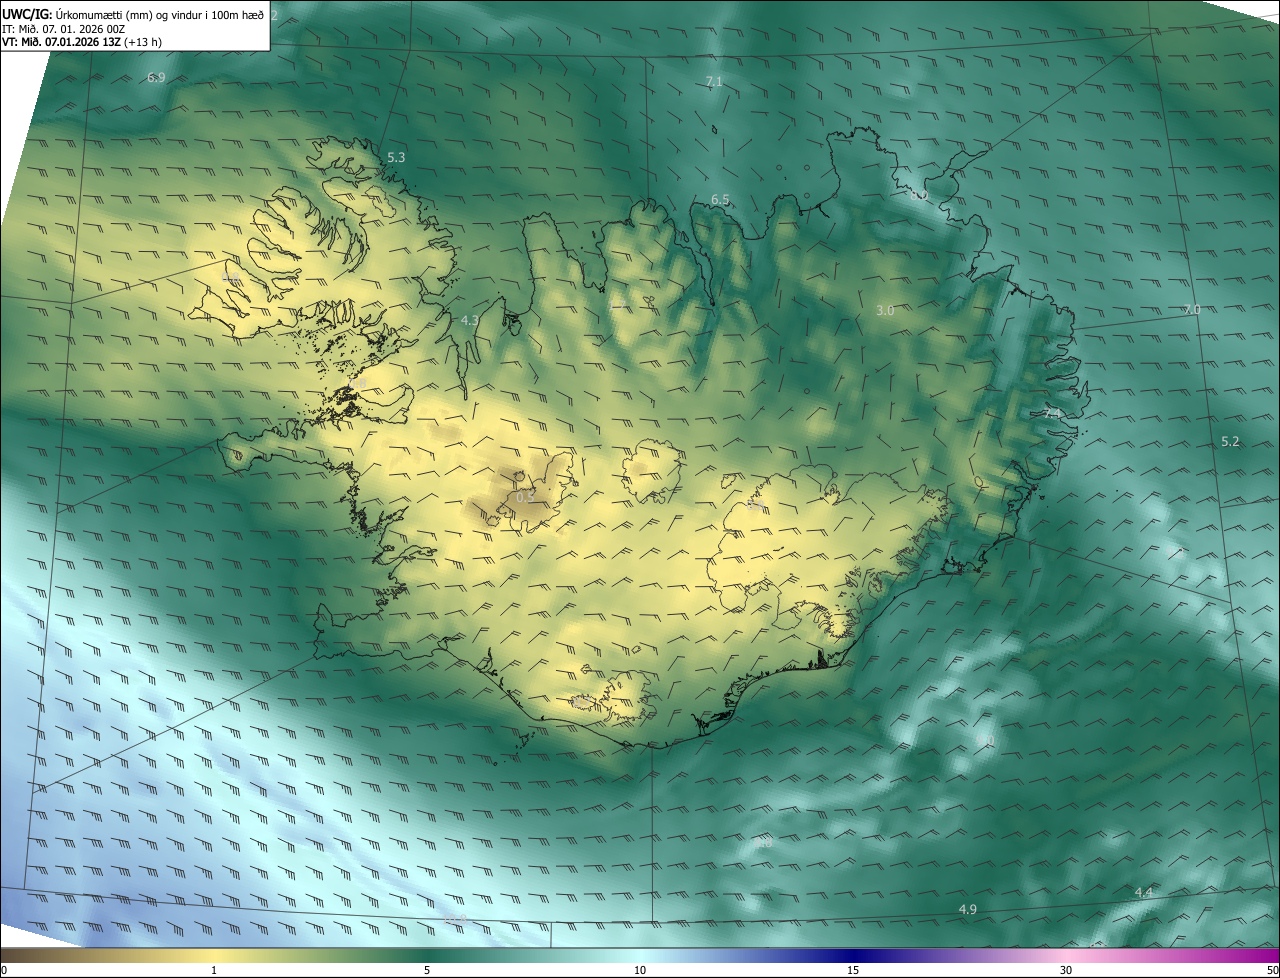Click the colour scale tick label 1
Image resolution: width=1280 pixels, height=978 pixels.
click(x=214, y=970)
